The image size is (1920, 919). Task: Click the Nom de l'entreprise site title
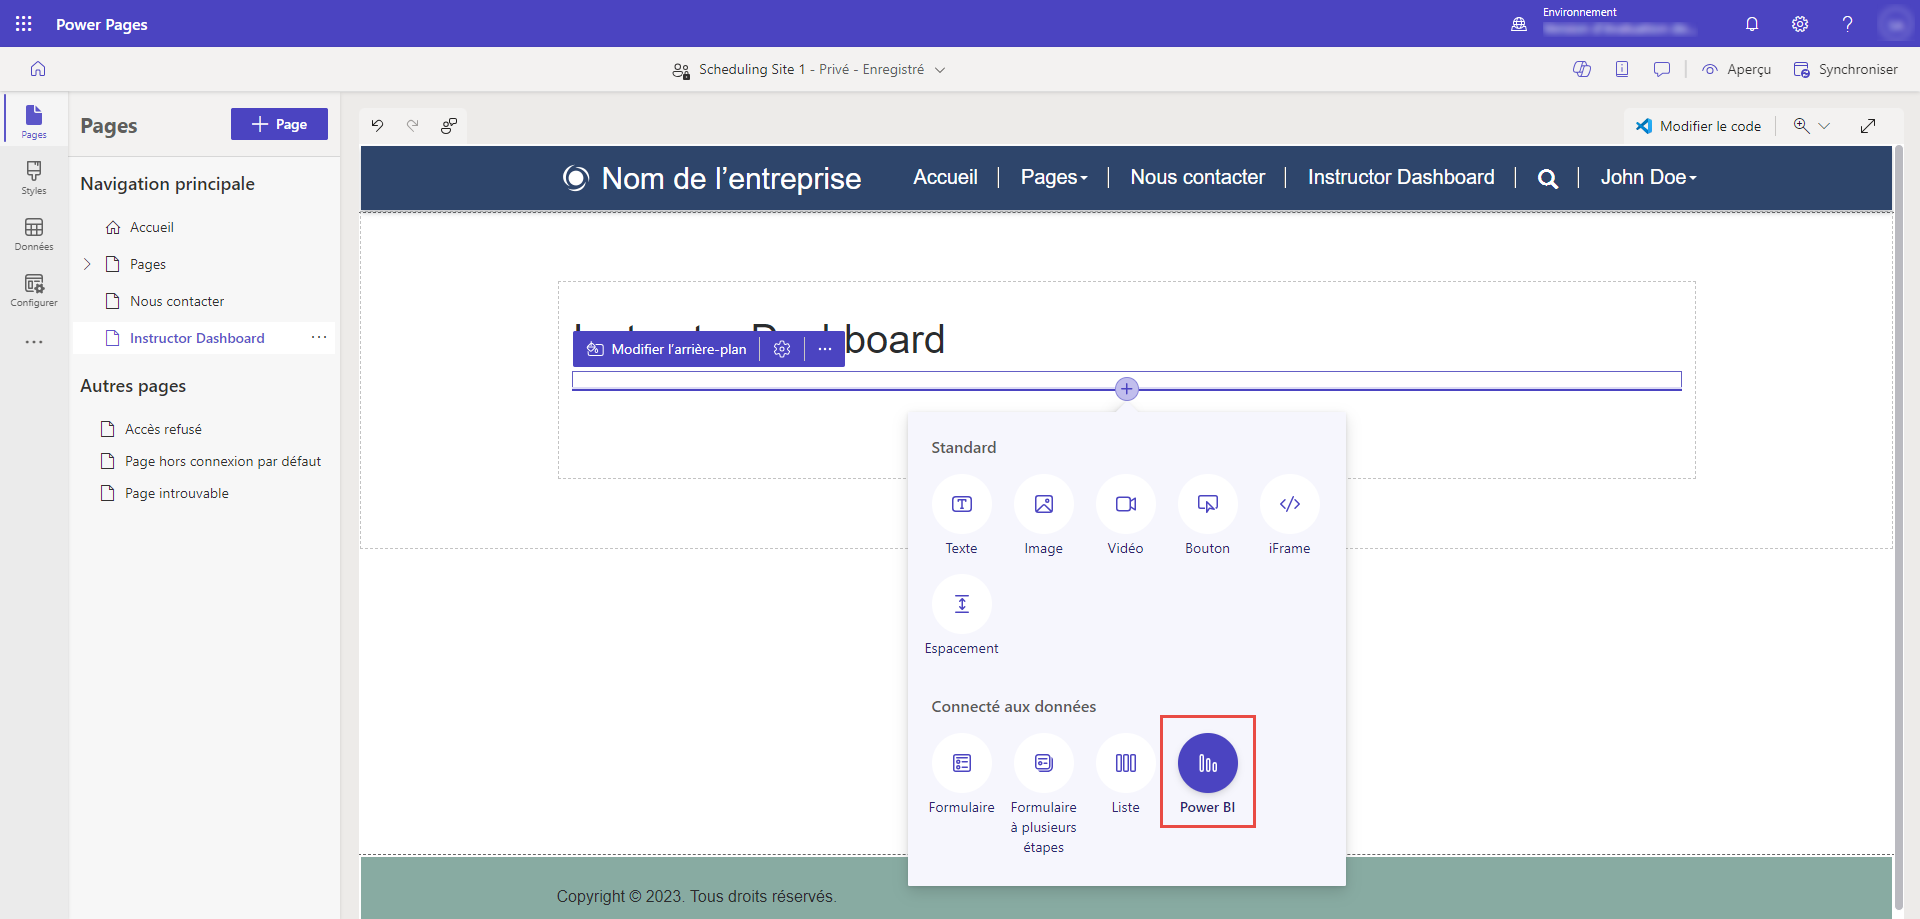pos(732,178)
